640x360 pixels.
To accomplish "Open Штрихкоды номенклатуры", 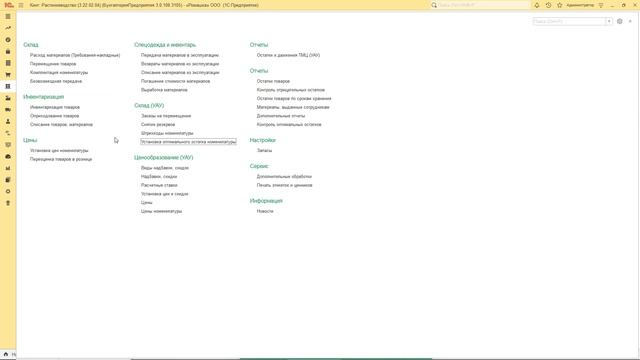I will point(167,133).
